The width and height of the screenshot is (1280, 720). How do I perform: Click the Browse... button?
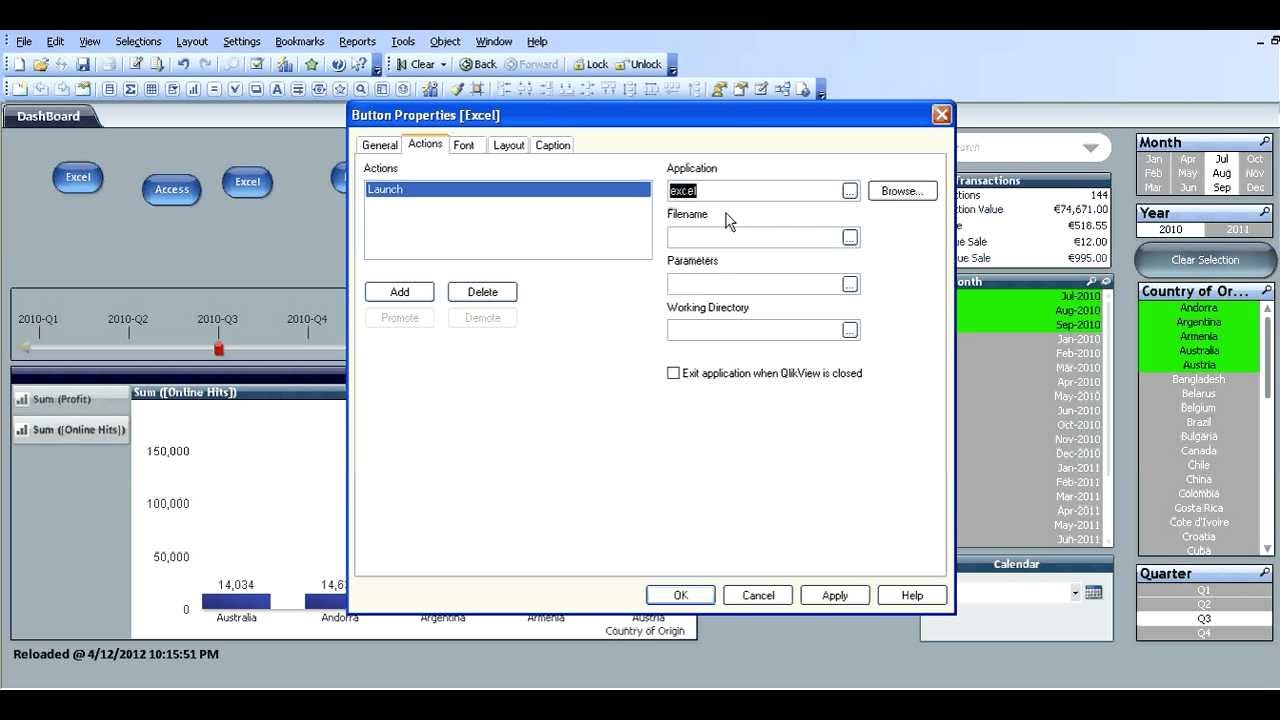click(902, 191)
